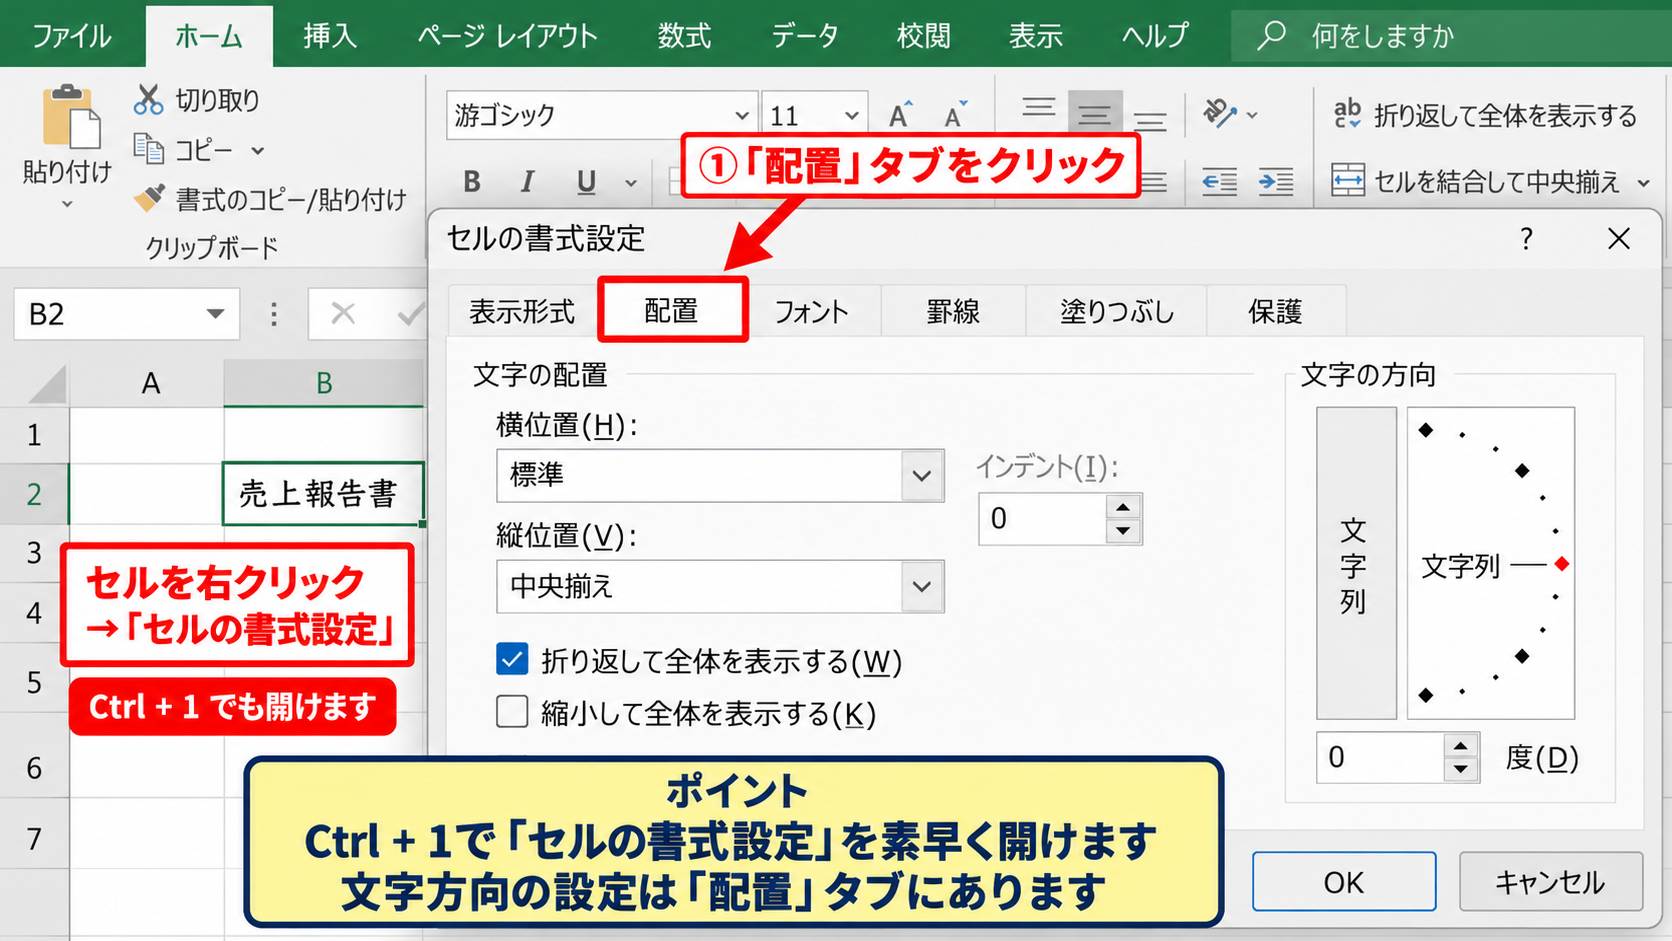Decrease the degrees (度) spinner value
This screenshot has height=941, width=1672.
[1461, 769]
